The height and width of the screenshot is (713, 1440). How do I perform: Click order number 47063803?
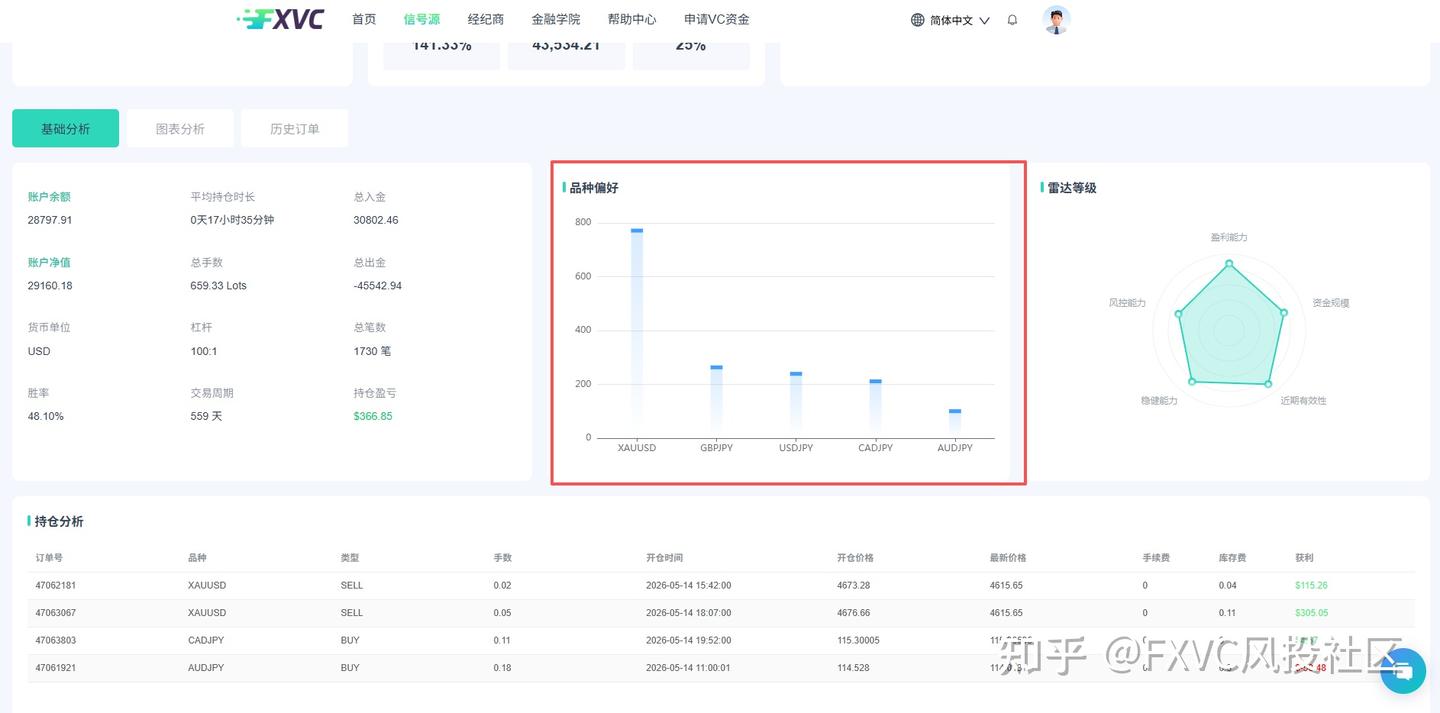[x=56, y=640]
